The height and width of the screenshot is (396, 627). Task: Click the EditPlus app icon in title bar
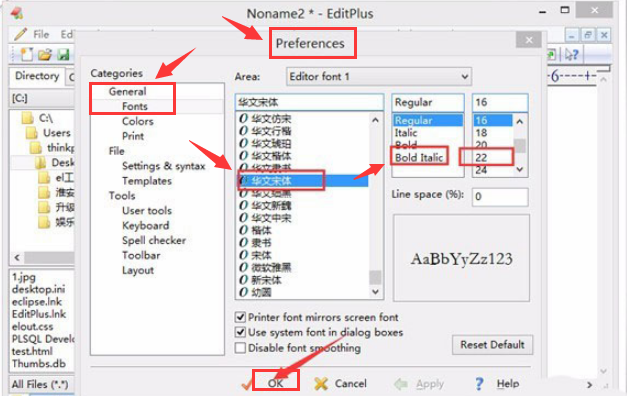tap(16, 13)
